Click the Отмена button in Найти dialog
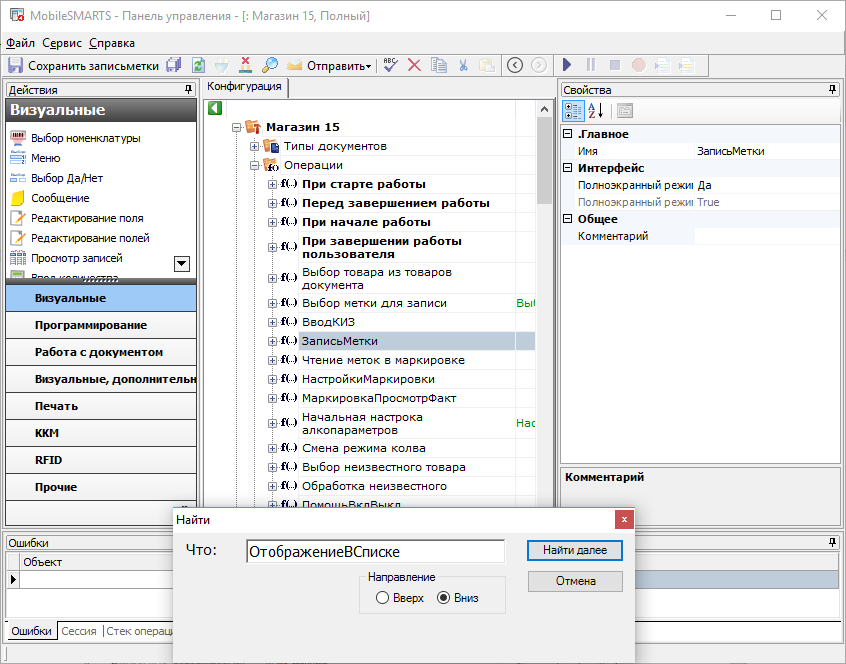The width and height of the screenshot is (846, 664). [575, 581]
